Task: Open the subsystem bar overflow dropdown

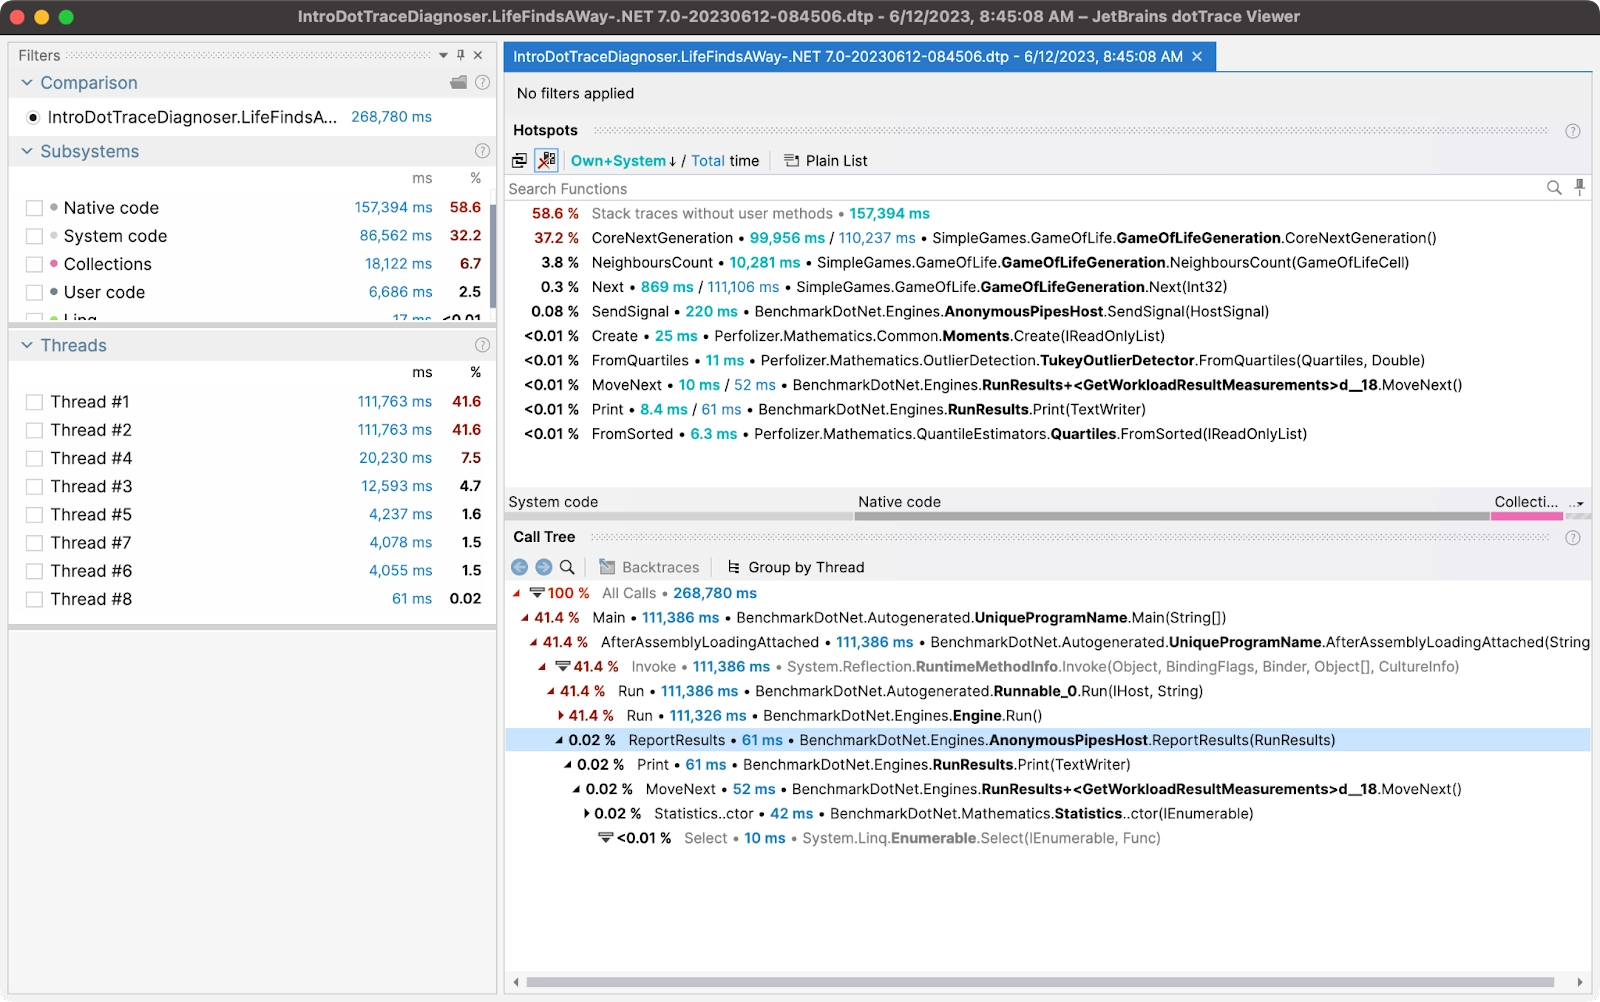Action: [x=1577, y=503]
